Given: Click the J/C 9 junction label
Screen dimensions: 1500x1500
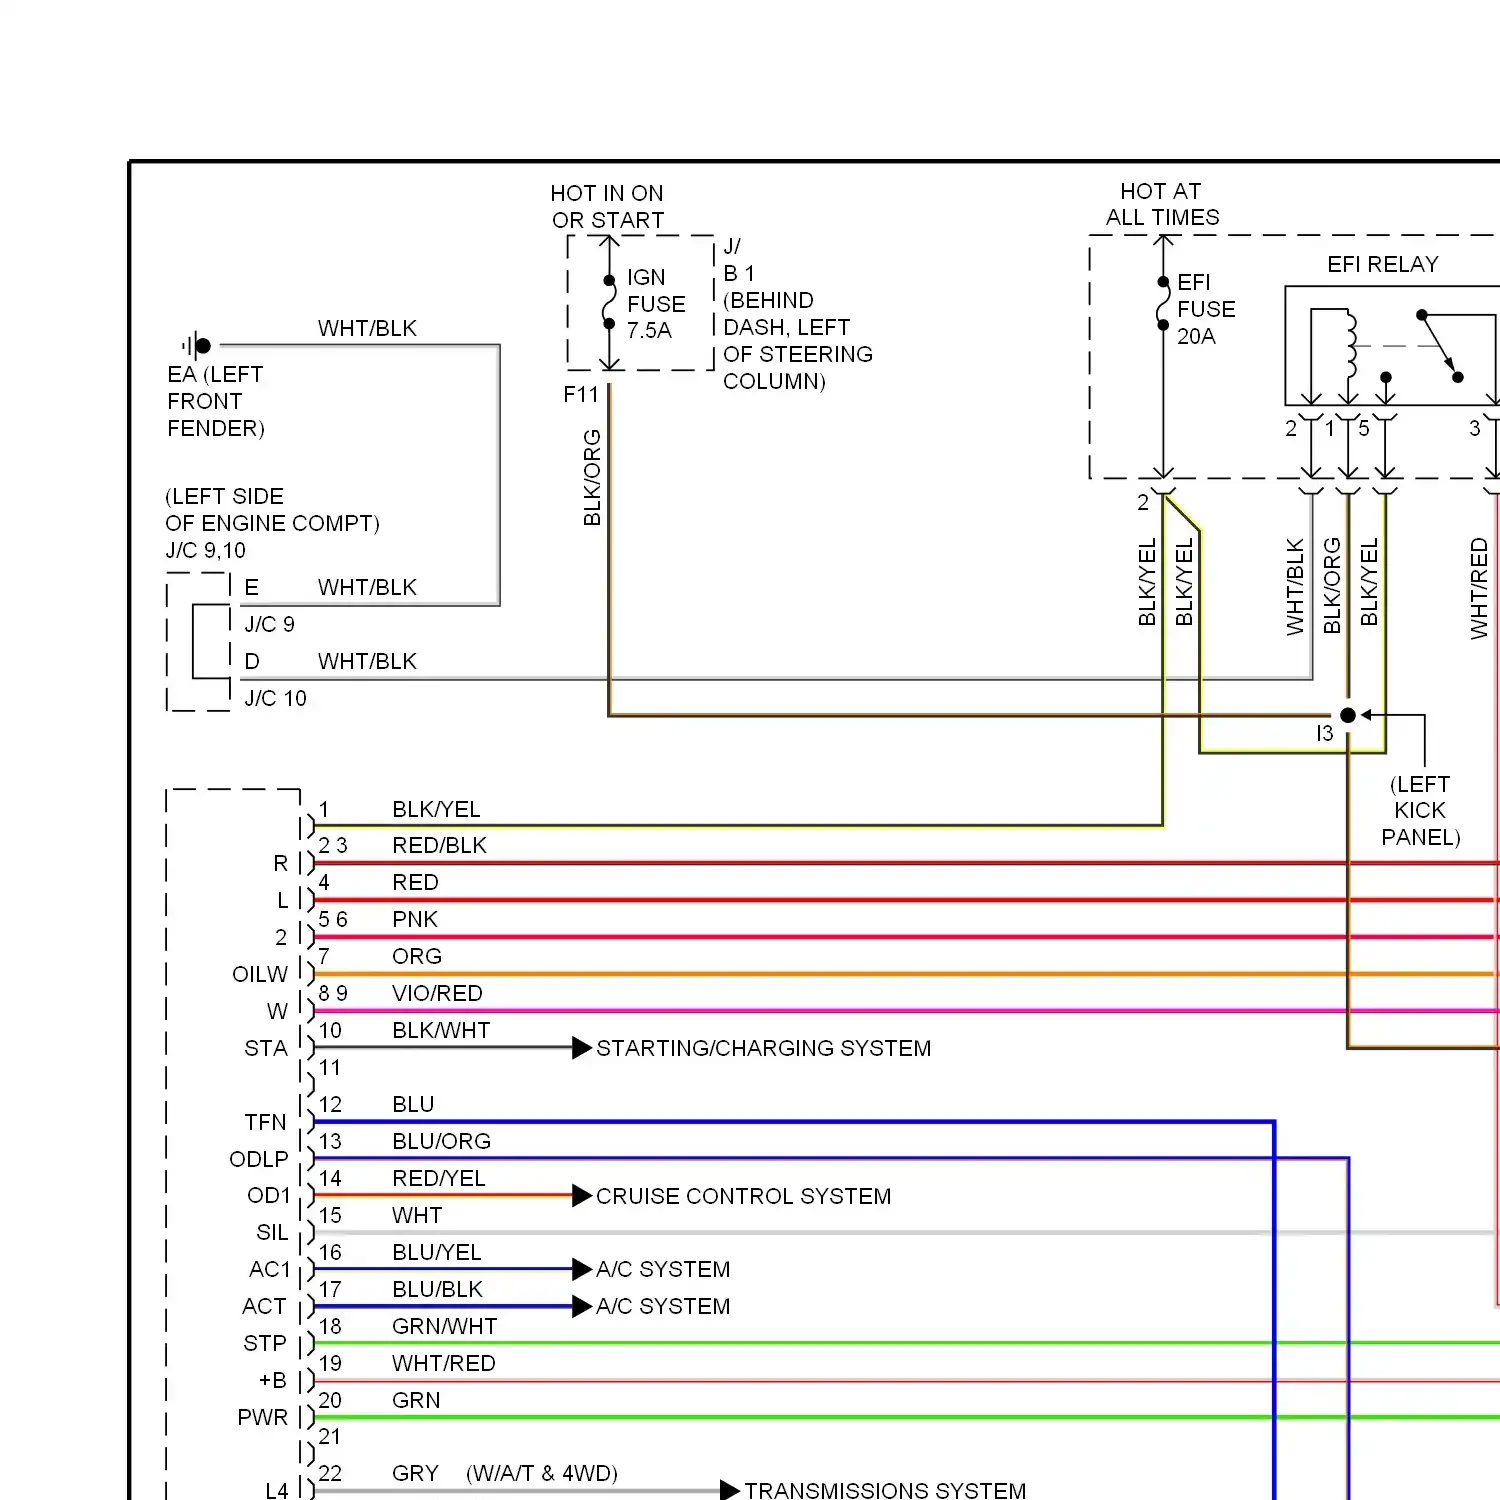Looking at the screenshot, I should [270, 625].
